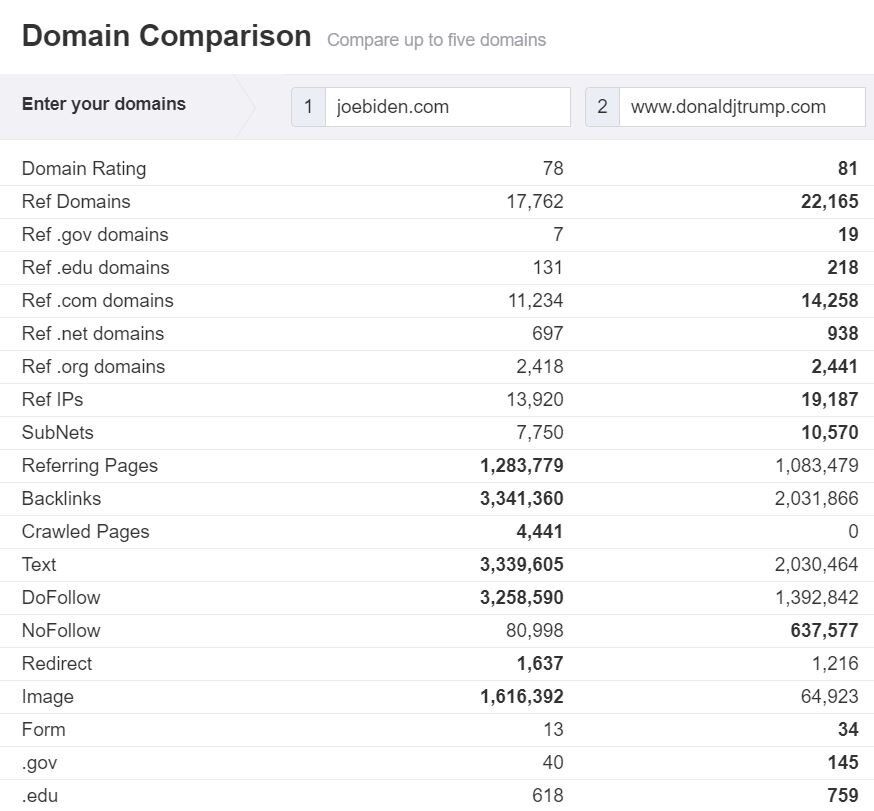Click Text row value 2,030,464
Viewport: 874px width, 811px height.
[x=817, y=565]
